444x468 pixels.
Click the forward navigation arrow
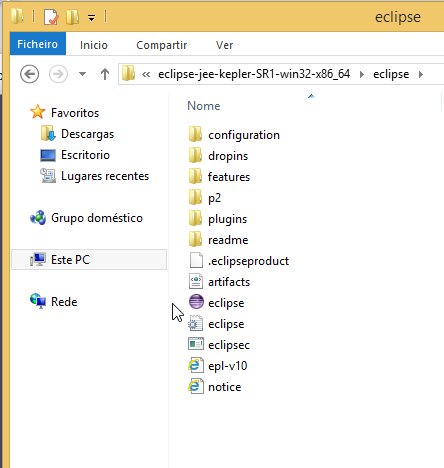coord(58,74)
